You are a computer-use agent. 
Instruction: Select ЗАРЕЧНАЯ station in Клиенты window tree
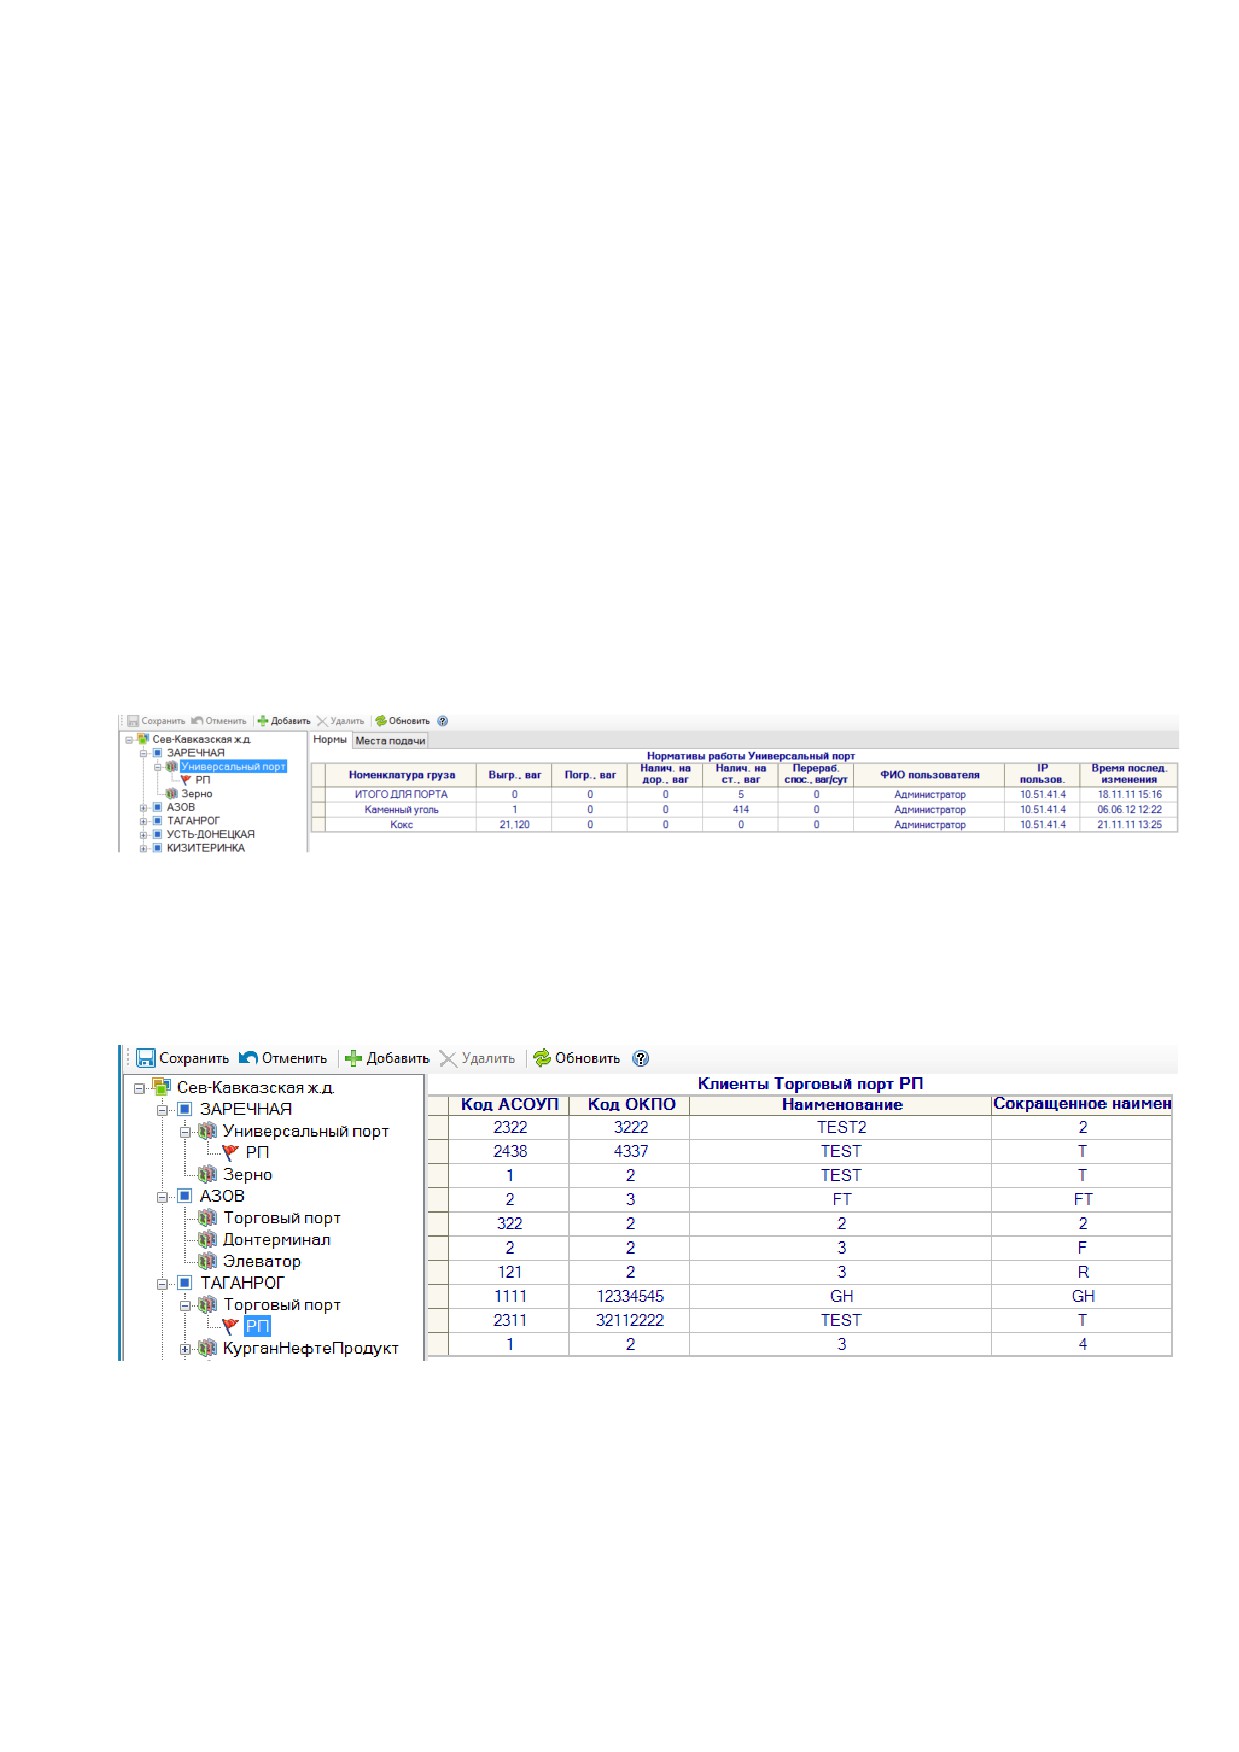tap(246, 1109)
